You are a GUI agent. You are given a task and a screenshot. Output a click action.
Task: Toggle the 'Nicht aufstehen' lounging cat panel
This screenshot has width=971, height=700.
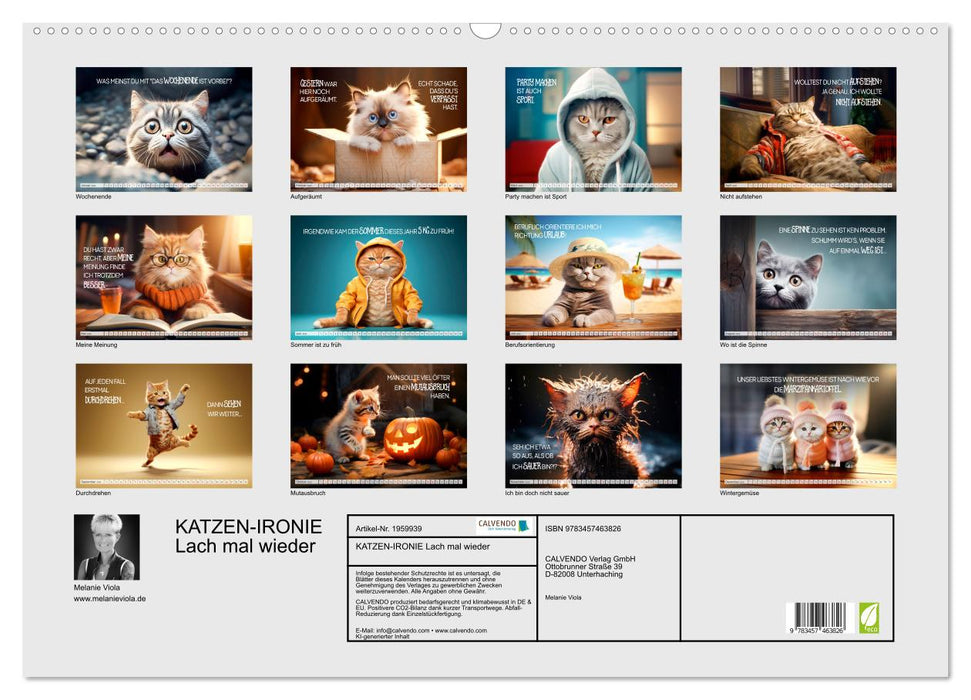[808, 128]
